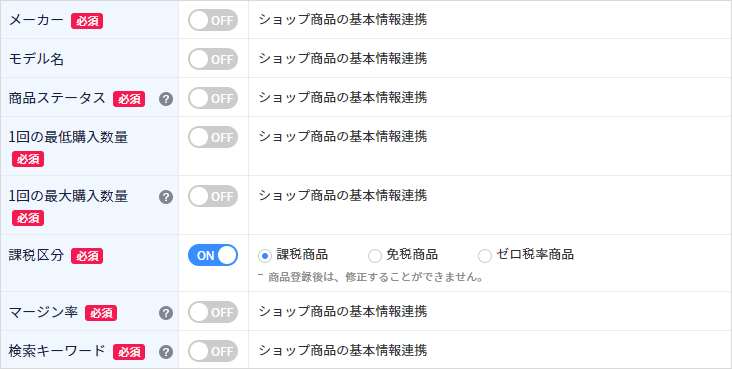732x369 pixels.
Task: Click the 課税区分 row label
Action: (x=36, y=255)
